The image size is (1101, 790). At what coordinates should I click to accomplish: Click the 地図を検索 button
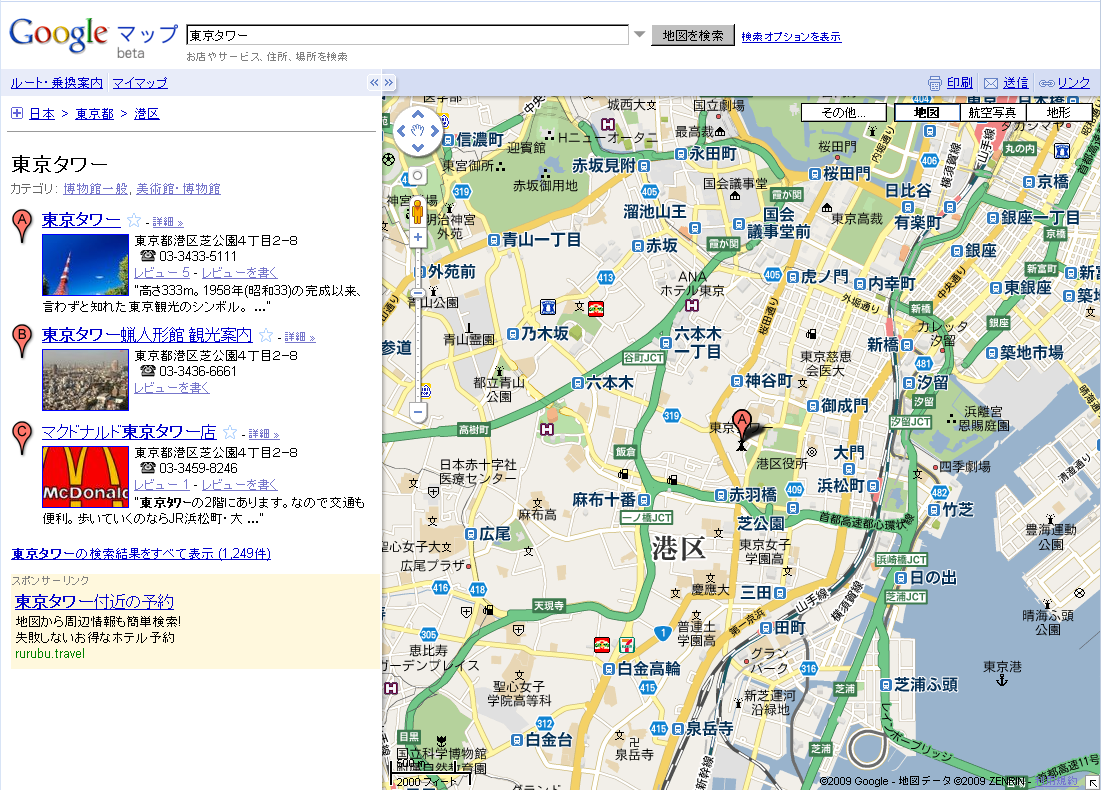coord(693,35)
